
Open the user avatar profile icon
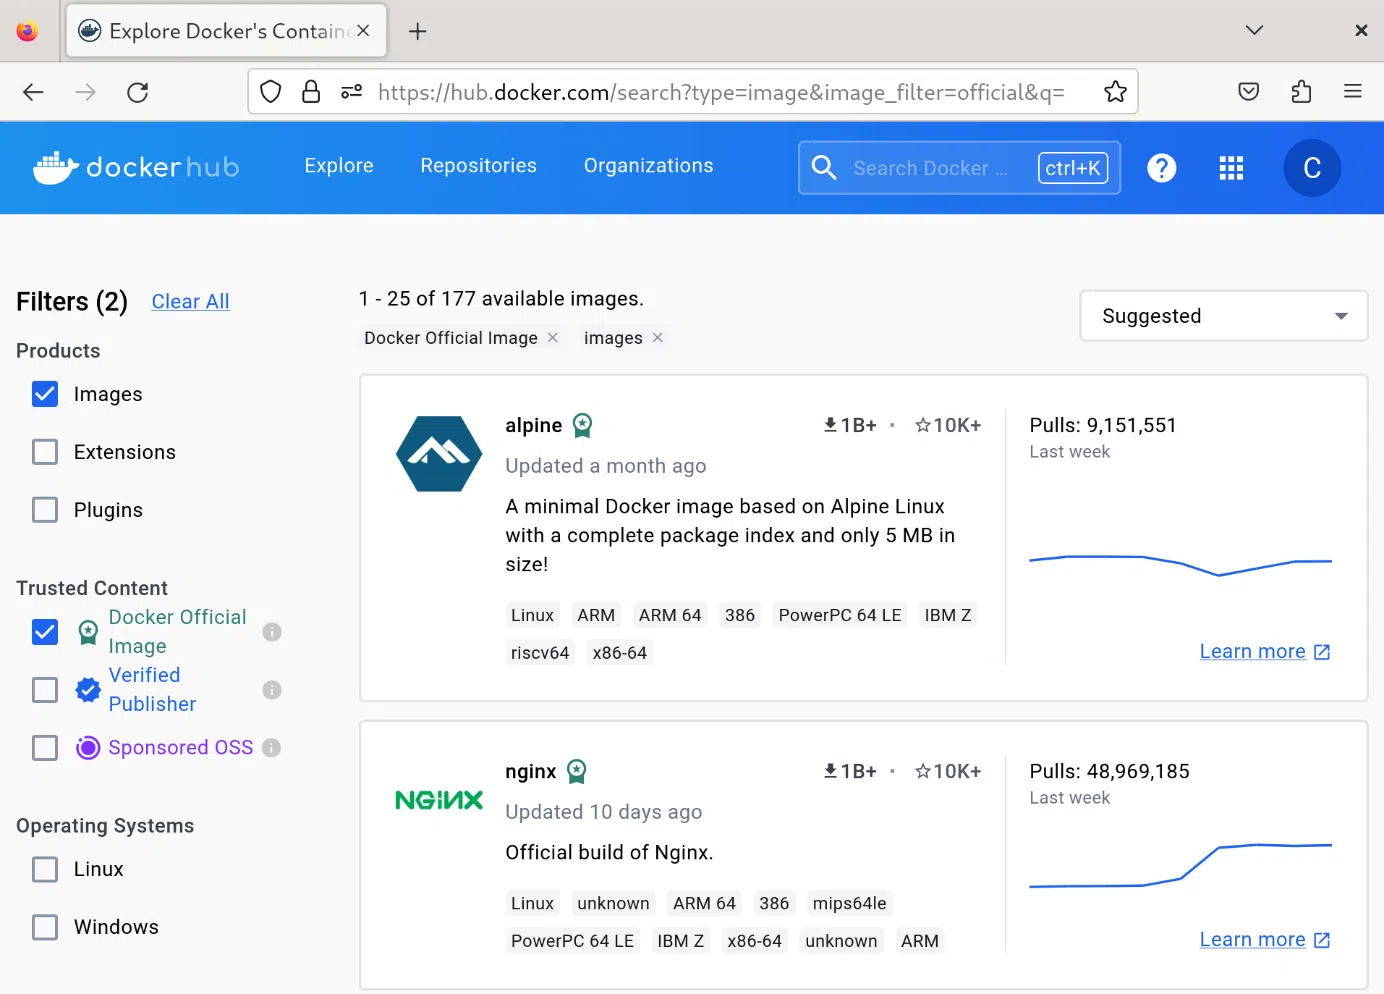1312,168
